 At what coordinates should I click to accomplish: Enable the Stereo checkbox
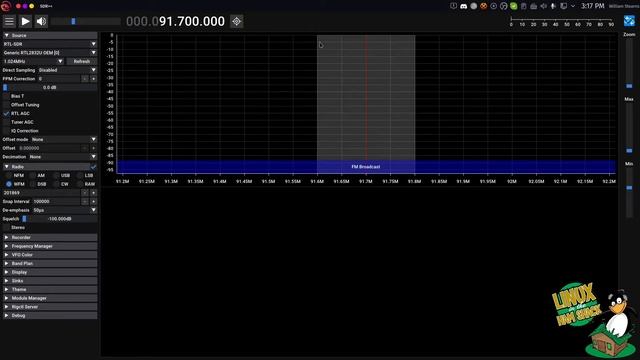tap(6, 227)
